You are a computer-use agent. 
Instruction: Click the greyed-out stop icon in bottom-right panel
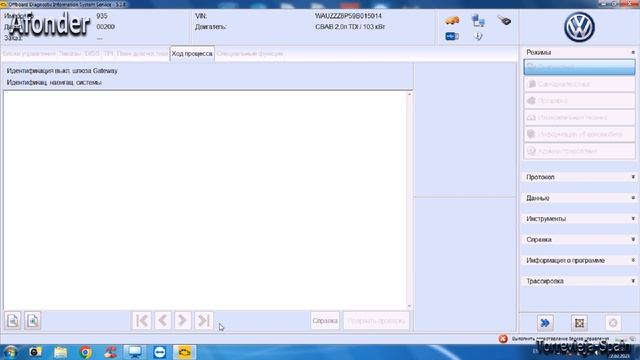[x=613, y=323]
